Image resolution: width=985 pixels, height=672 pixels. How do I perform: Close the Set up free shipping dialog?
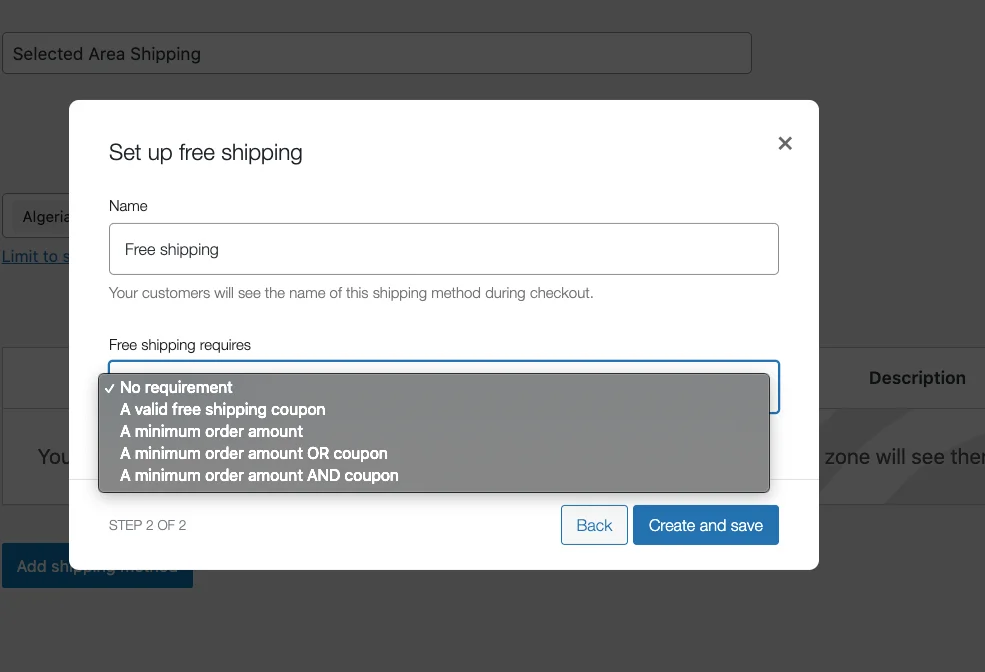click(785, 143)
